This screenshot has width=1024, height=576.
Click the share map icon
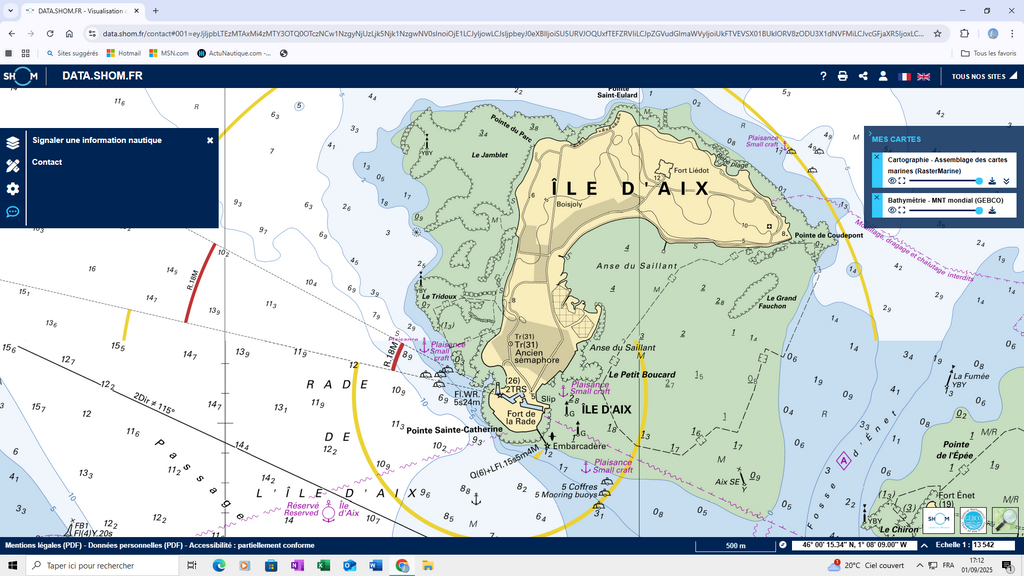[863, 76]
